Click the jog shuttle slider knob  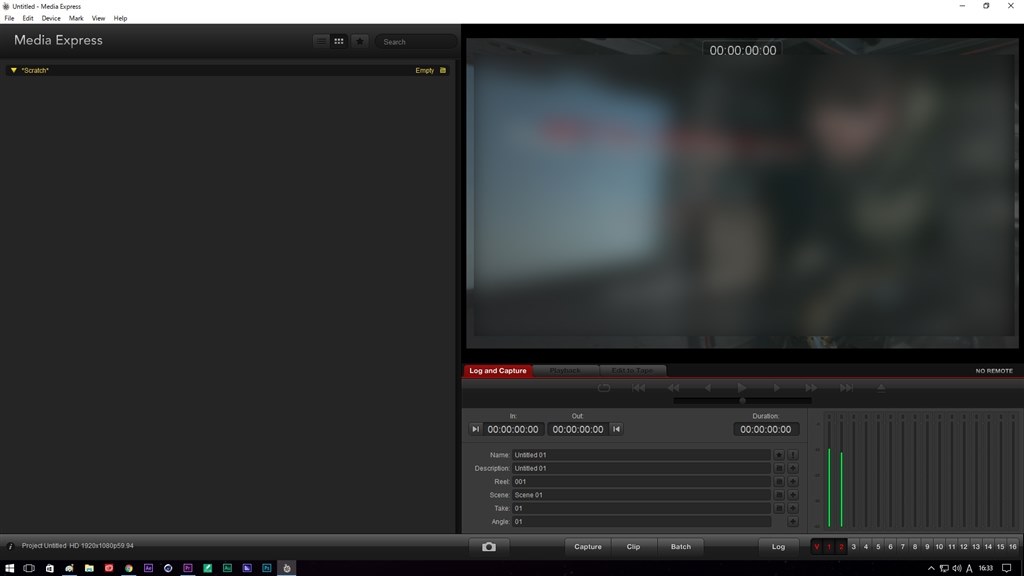pyautogui.click(x=743, y=400)
